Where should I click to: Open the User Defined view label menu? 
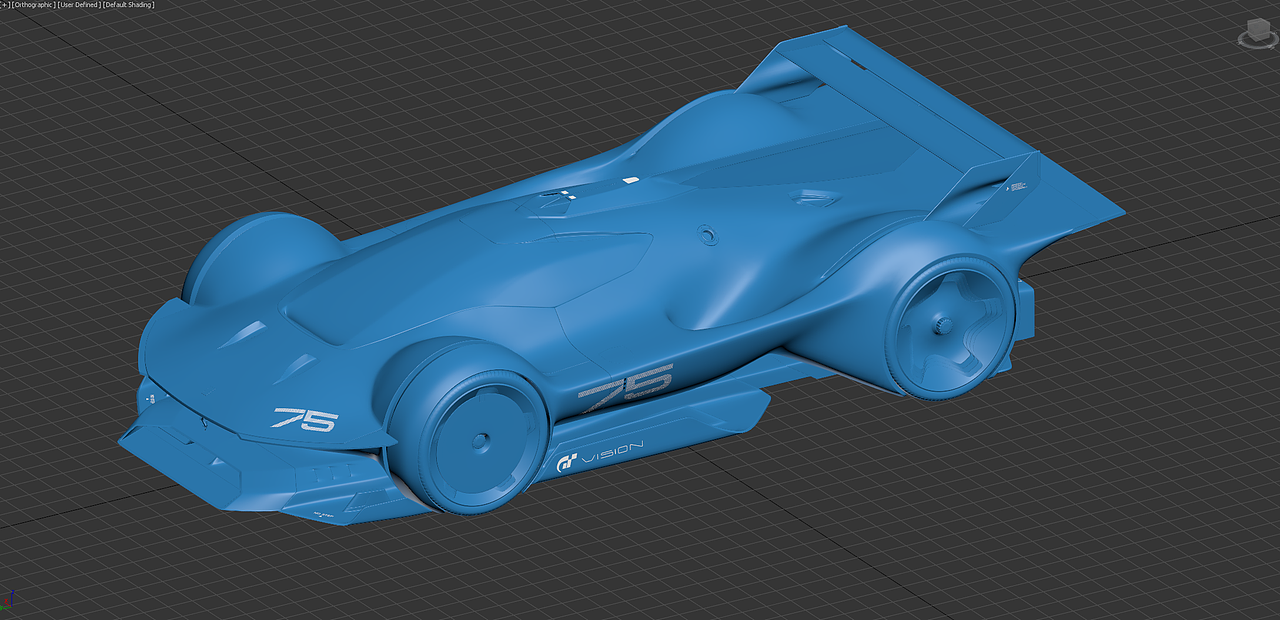[77, 4]
